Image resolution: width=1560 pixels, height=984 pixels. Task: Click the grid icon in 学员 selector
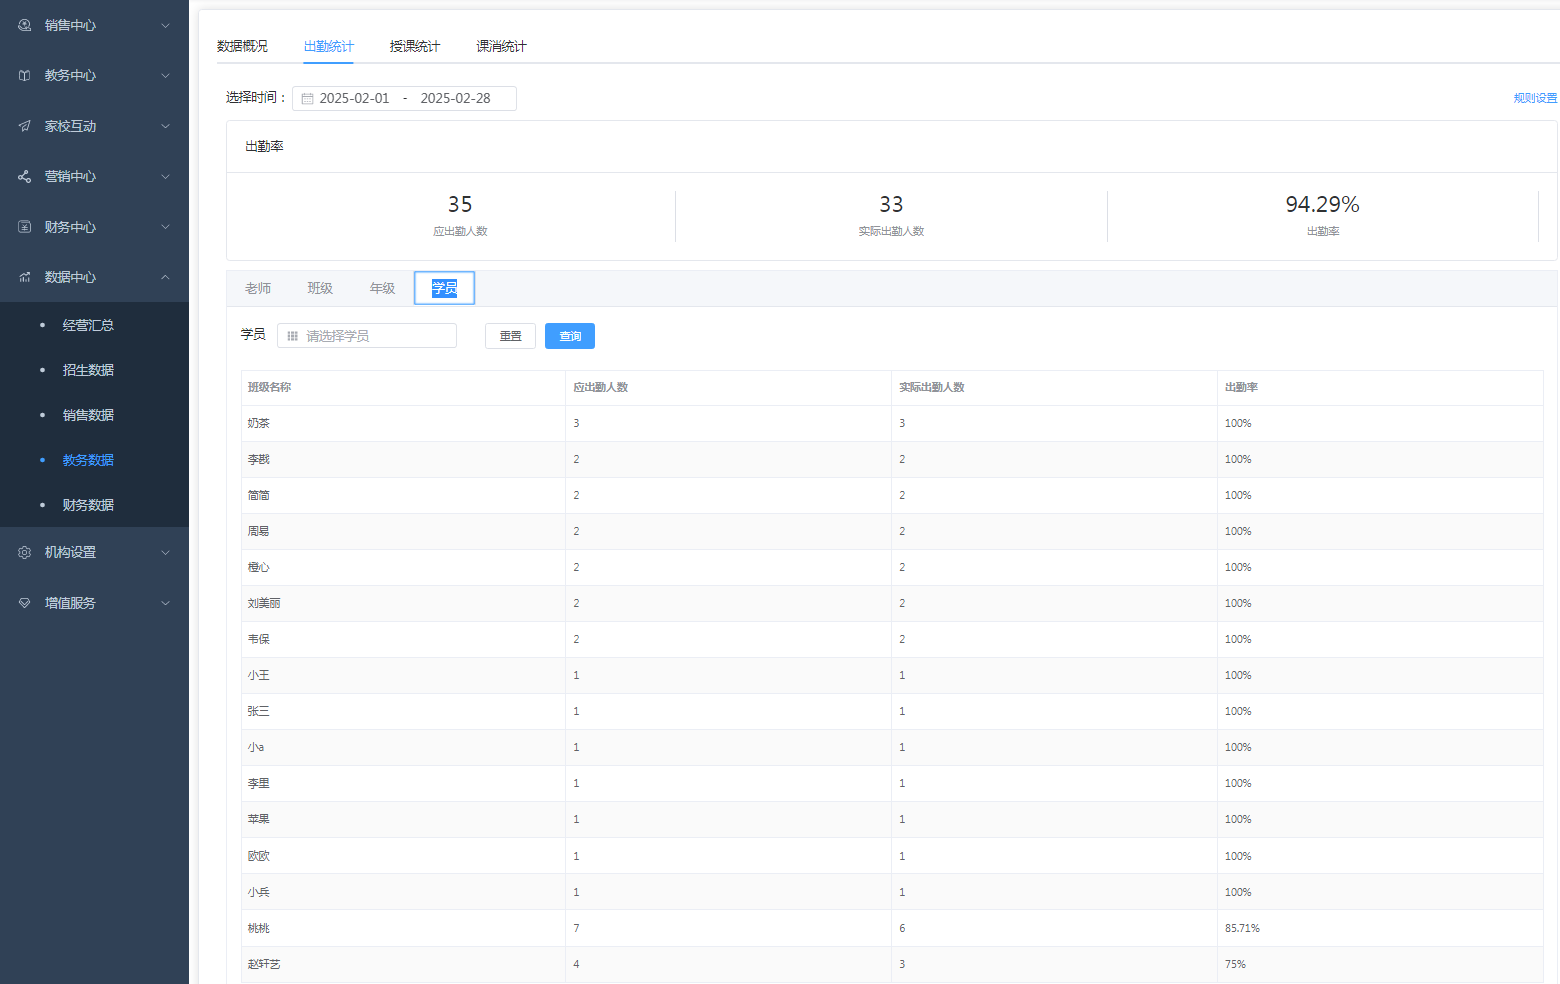[x=293, y=336]
